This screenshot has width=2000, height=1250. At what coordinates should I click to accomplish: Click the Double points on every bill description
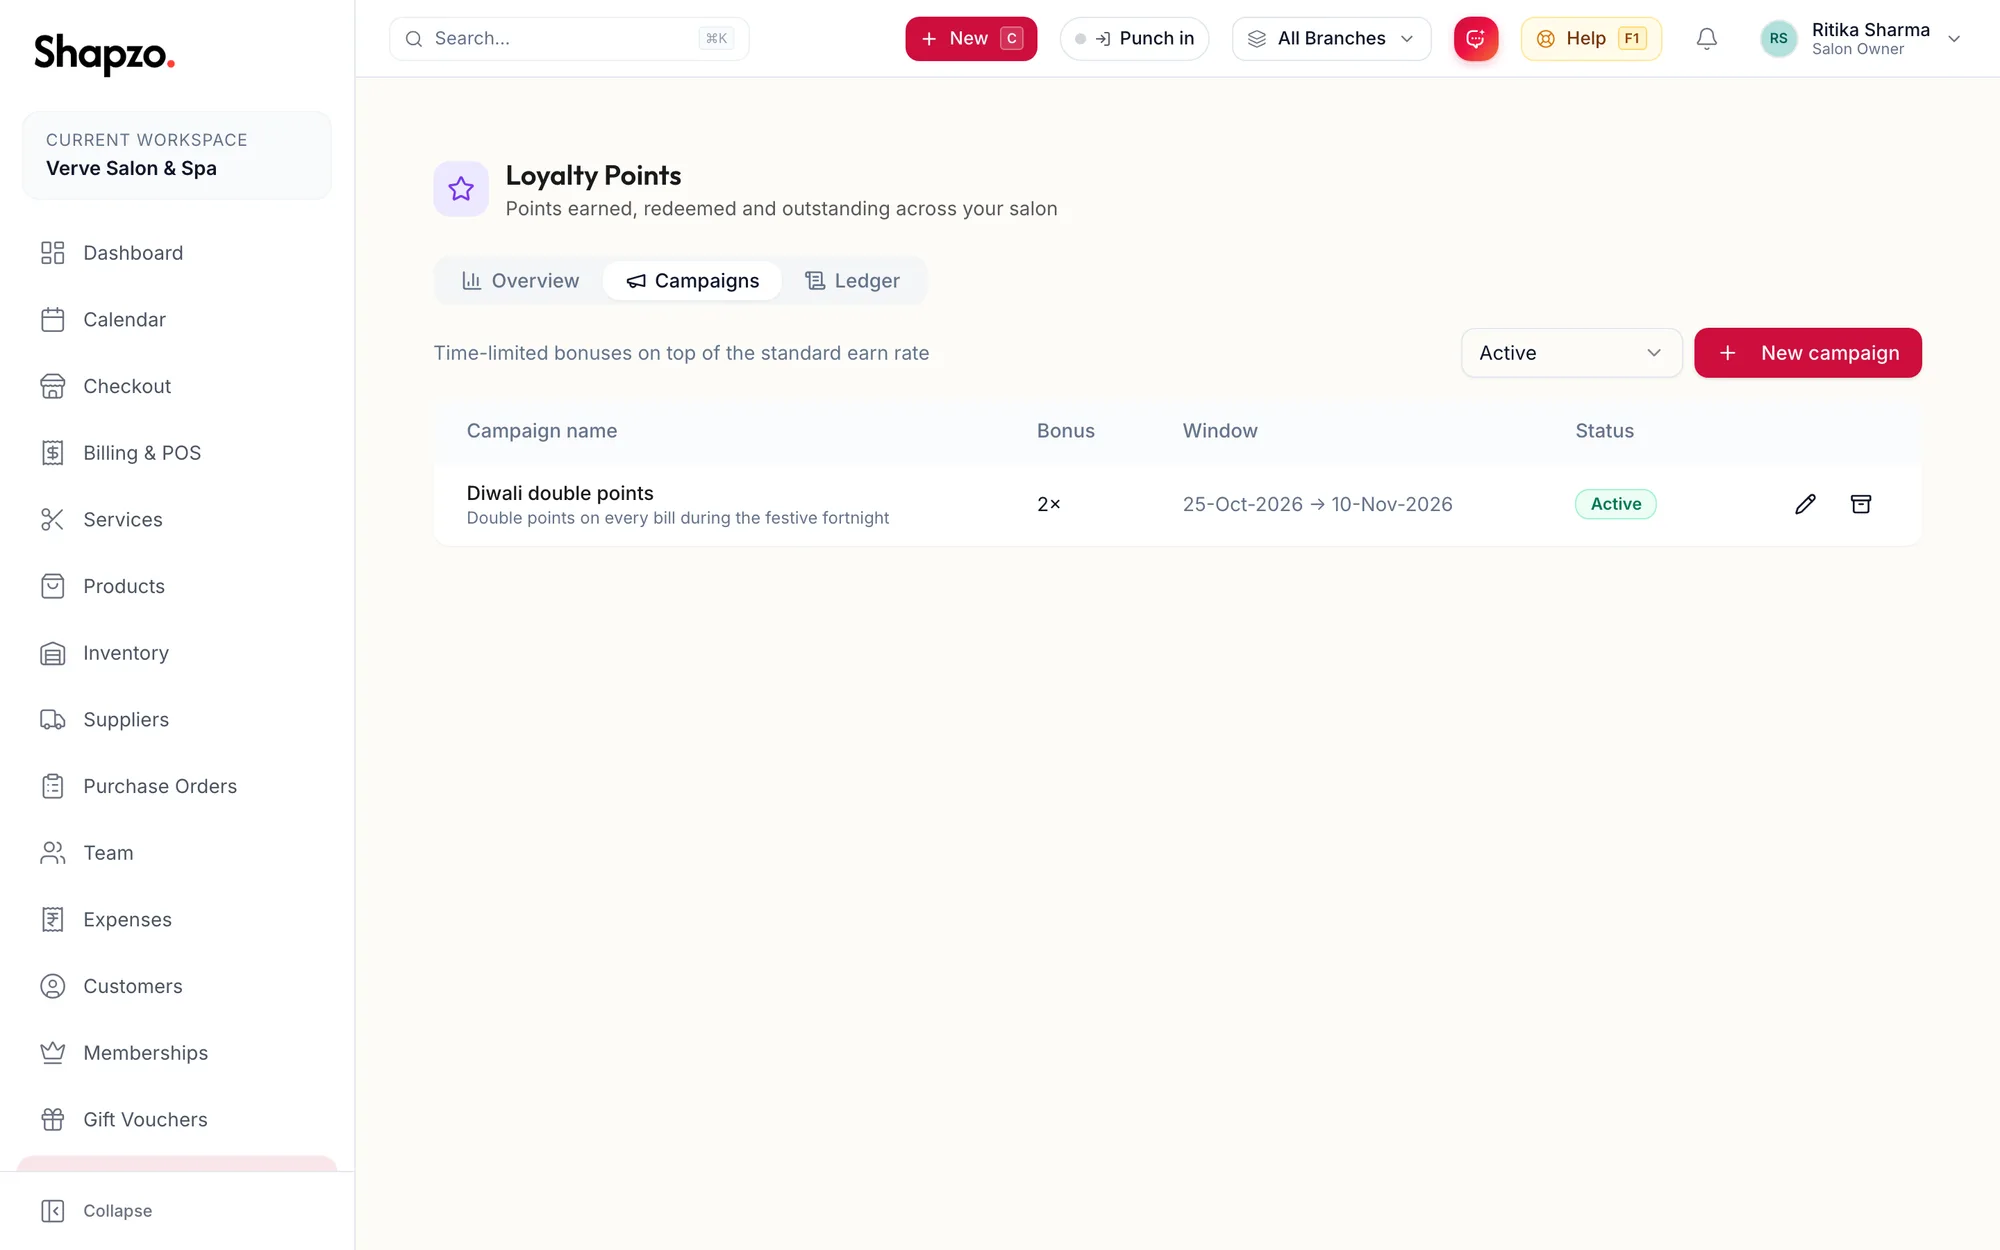tap(677, 518)
